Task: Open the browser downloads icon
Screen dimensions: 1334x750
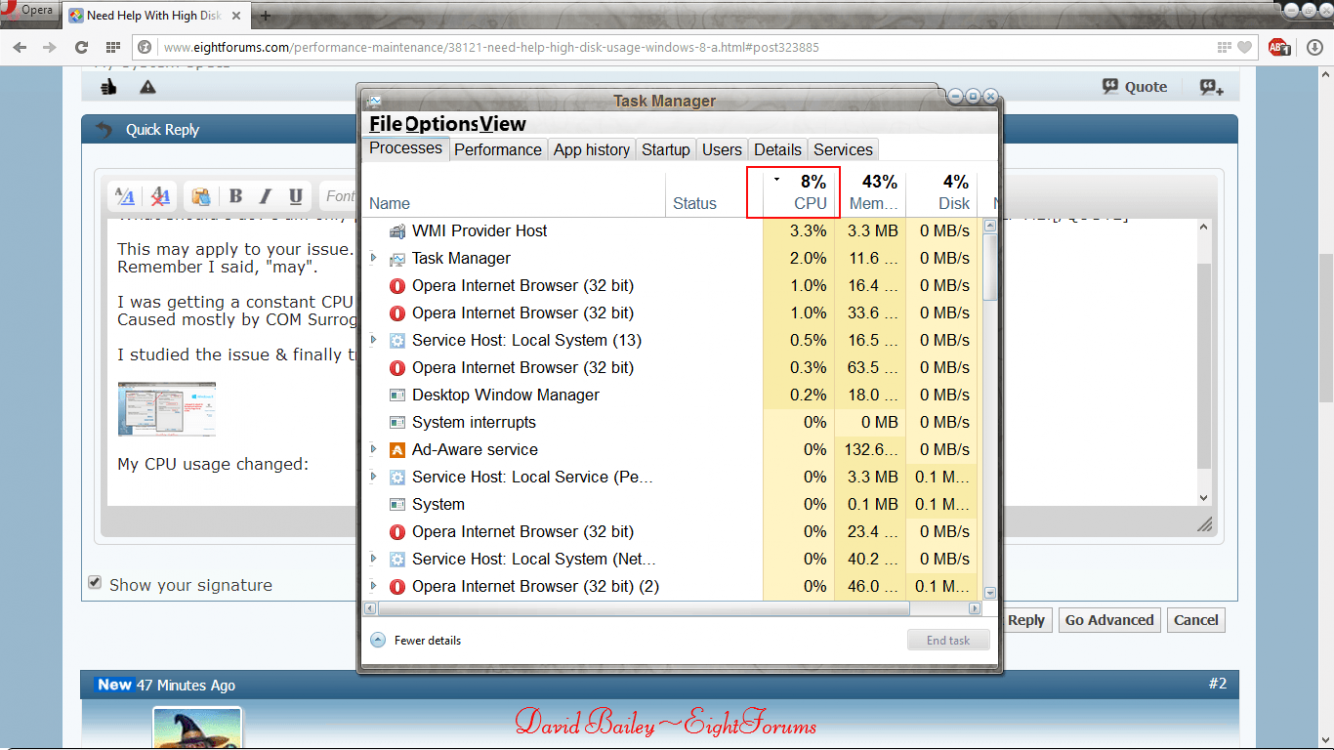Action: click(1315, 47)
